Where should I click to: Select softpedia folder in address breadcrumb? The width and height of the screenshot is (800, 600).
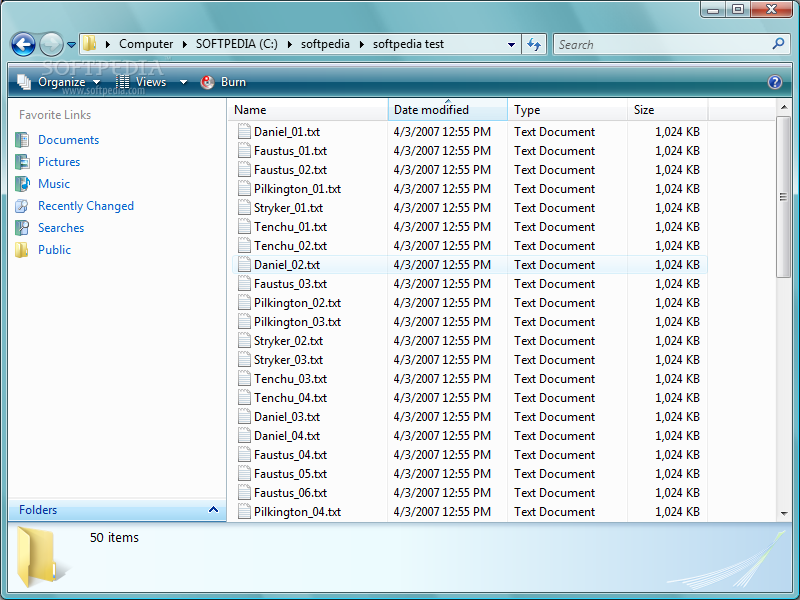[x=325, y=44]
